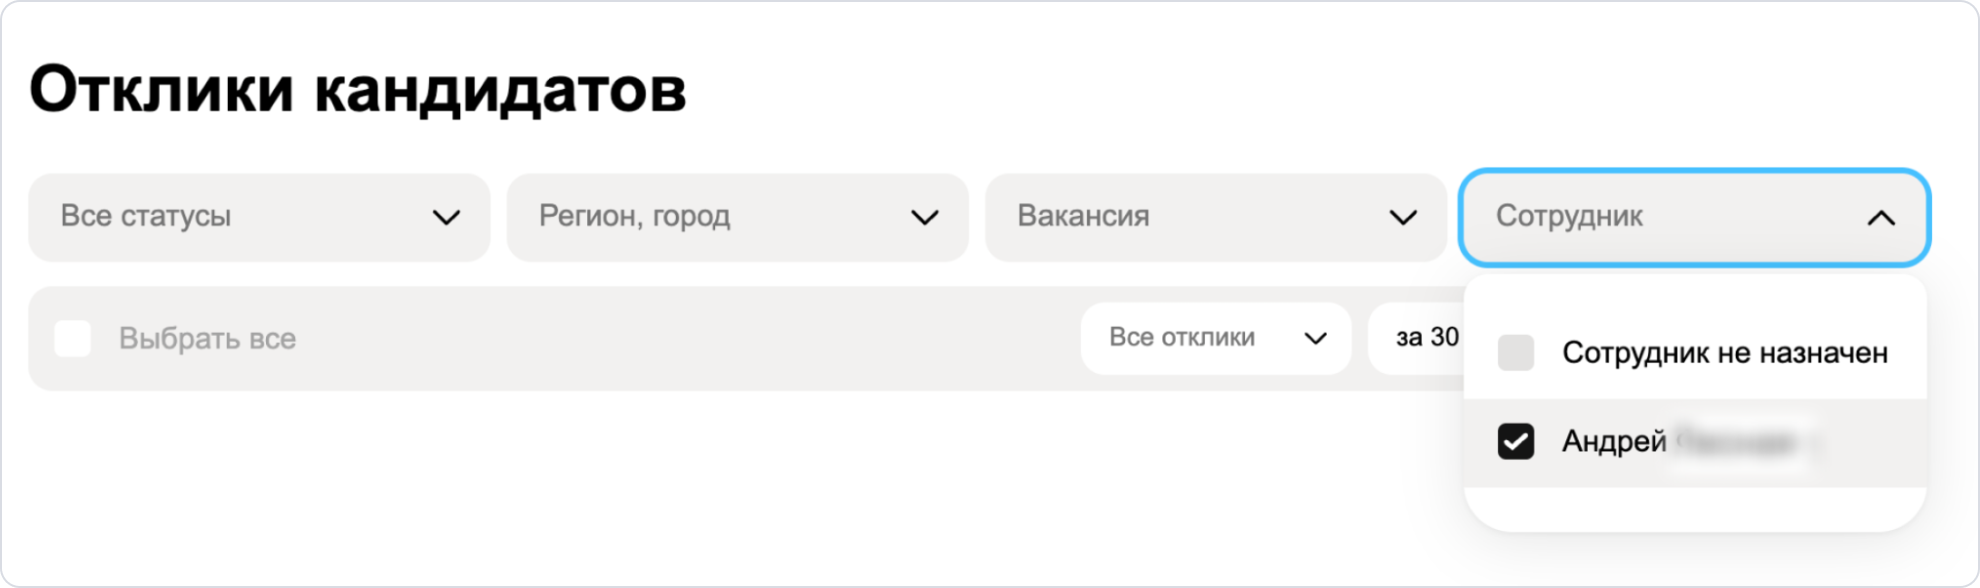
Task: Click the gray checkbox square beside Сотрудник не назначен
Action: click(x=1516, y=352)
